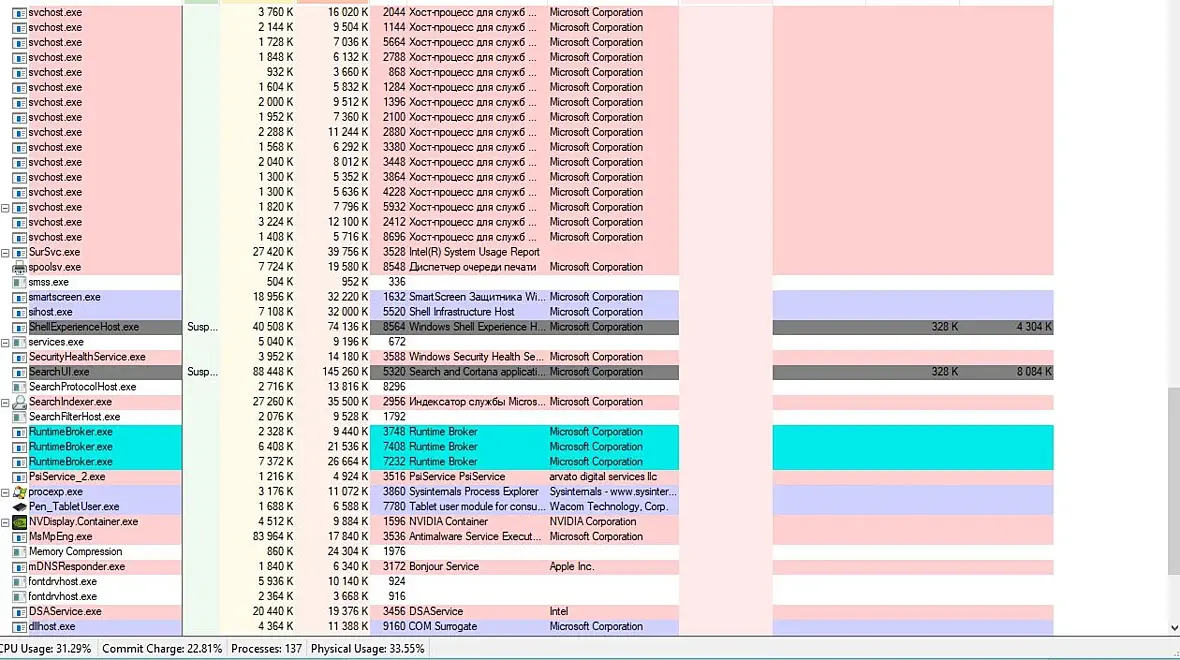Collapse the svchost.exe PID 5932 tree node
The height and width of the screenshot is (660, 1180).
pos(5,208)
